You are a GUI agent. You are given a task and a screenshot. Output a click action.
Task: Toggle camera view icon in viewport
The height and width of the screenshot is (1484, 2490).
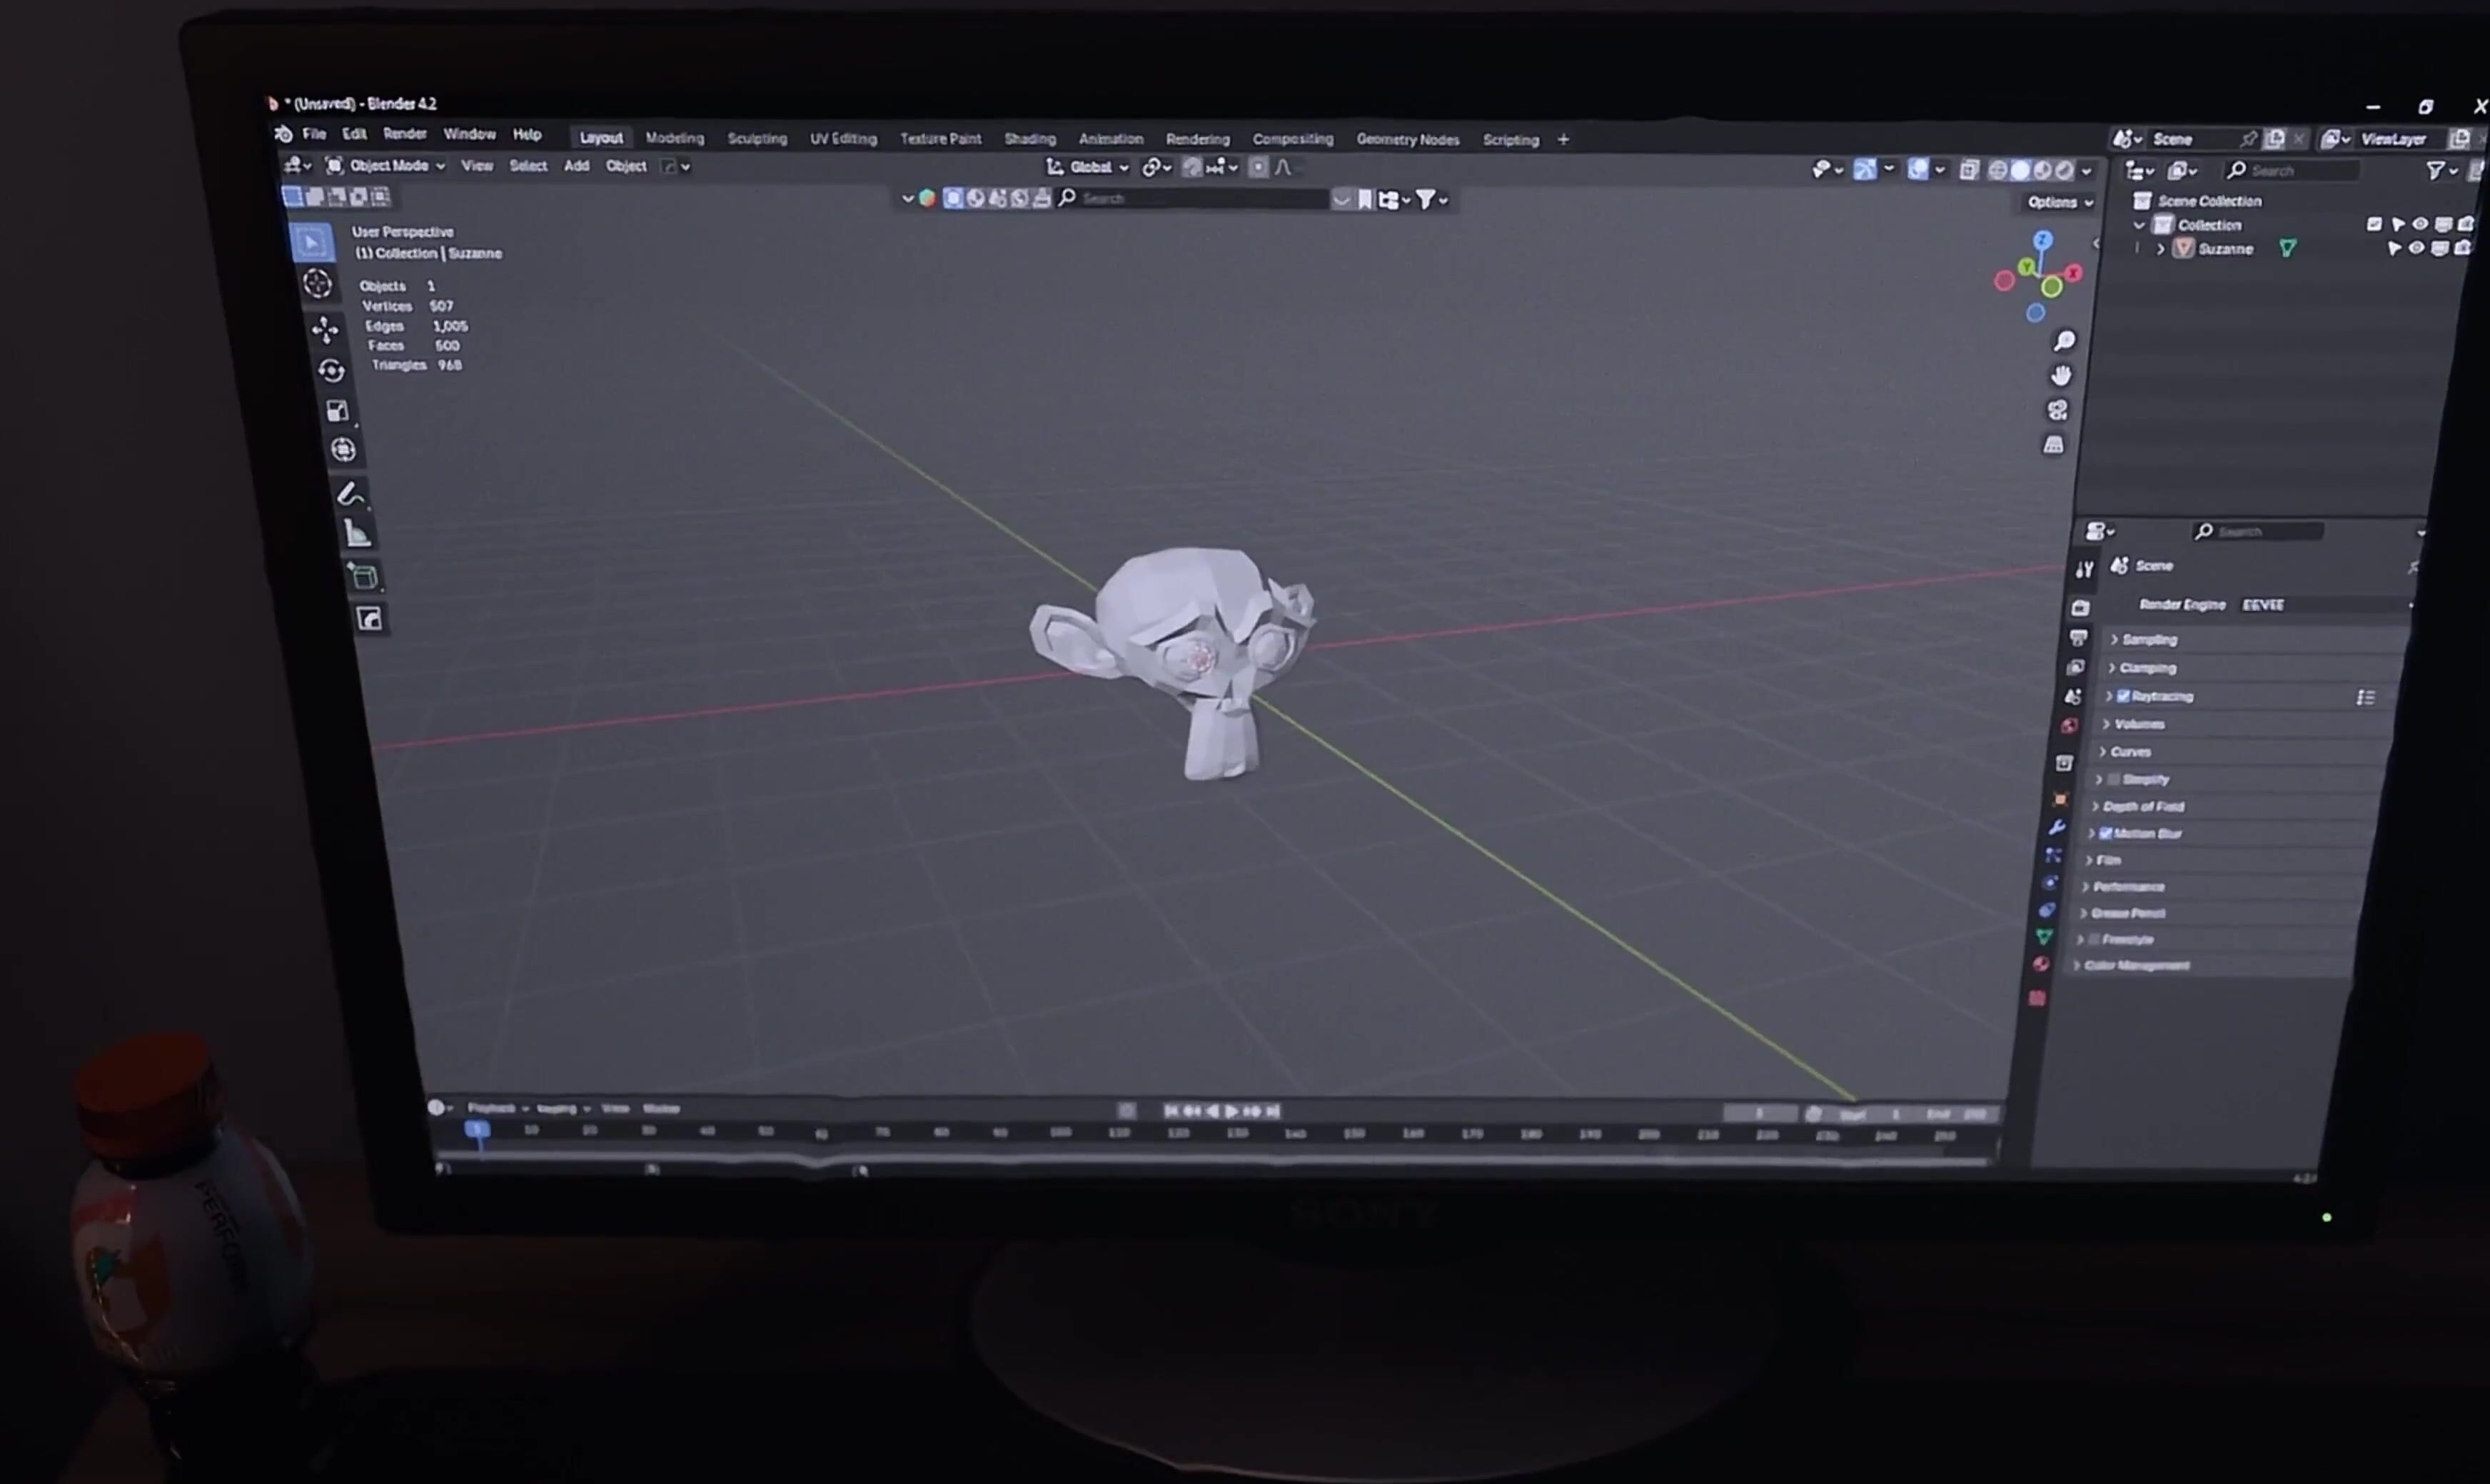pos(2057,410)
